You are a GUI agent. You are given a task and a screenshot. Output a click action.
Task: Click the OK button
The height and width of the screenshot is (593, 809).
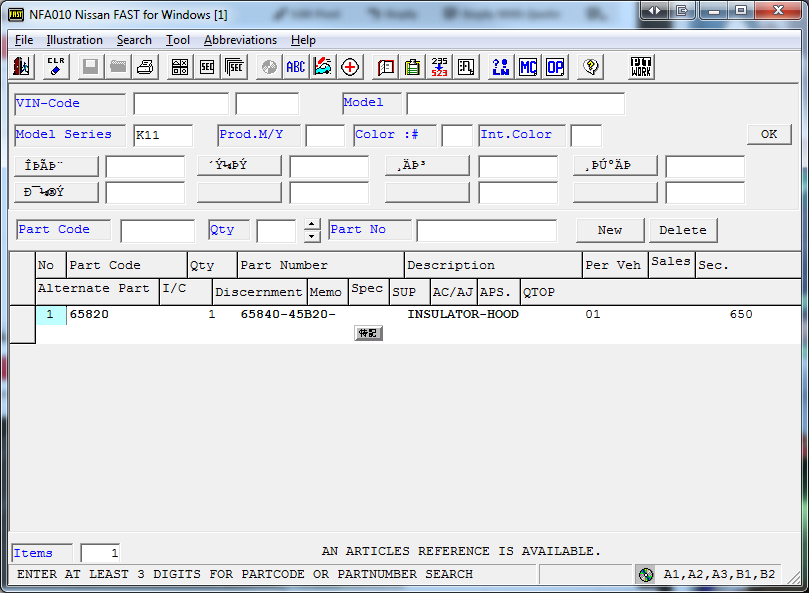769,134
